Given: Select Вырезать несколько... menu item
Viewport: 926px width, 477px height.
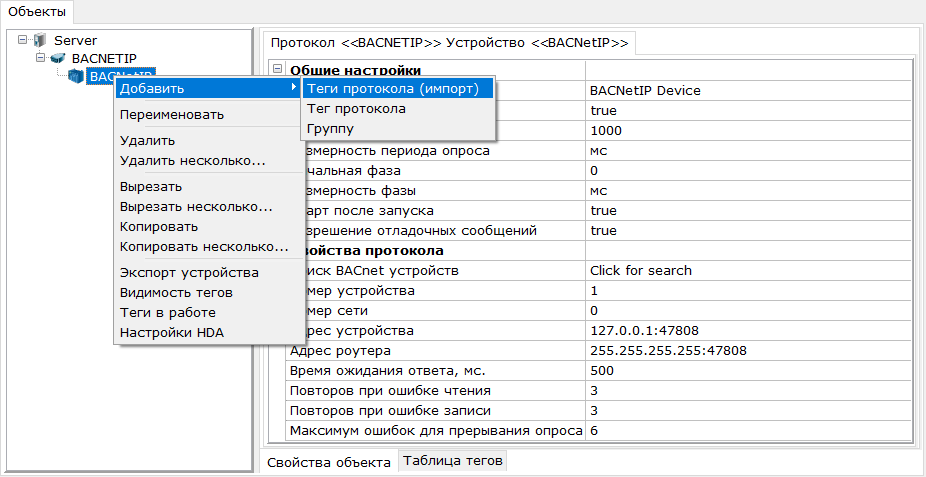Looking at the screenshot, I should [x=207, y=207].
